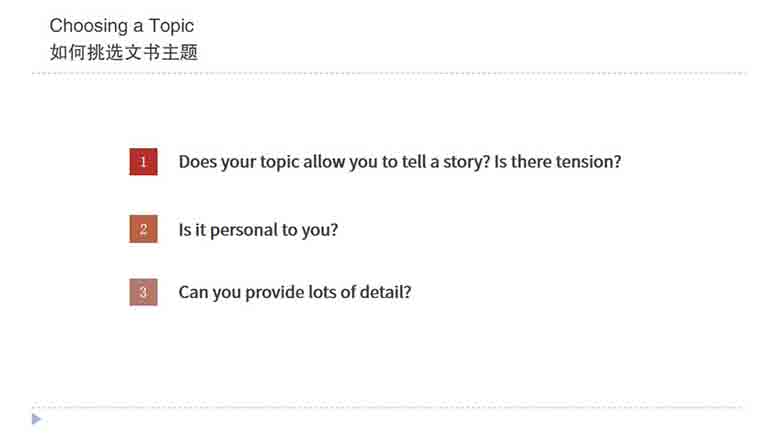This screenshot has width=776, height=440.
Task: Click the dotted divider below the title
Action: tap(389, 73)
